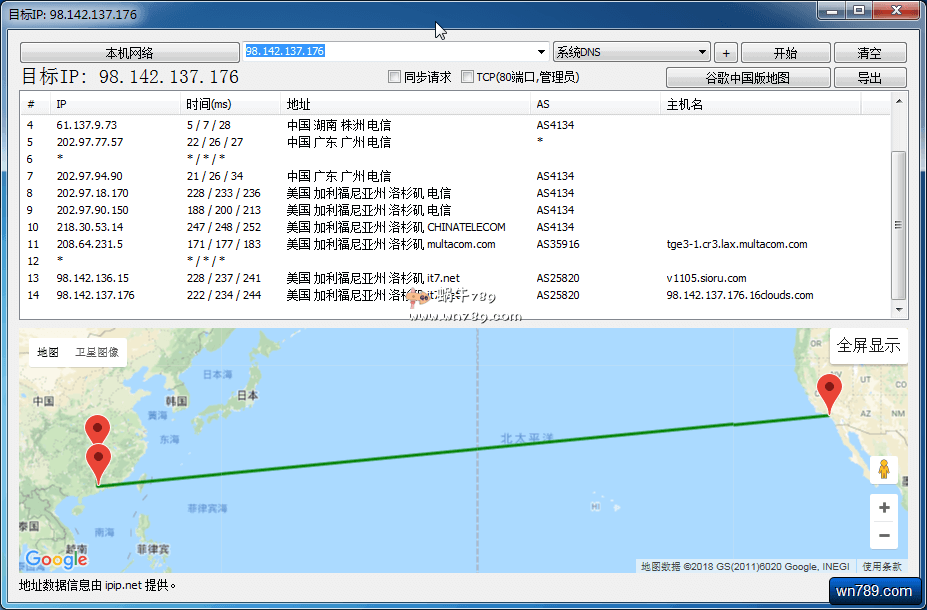Expand the target IP address dropdown arrow
This screenshot has height=610, width=927.
[542, 52]
